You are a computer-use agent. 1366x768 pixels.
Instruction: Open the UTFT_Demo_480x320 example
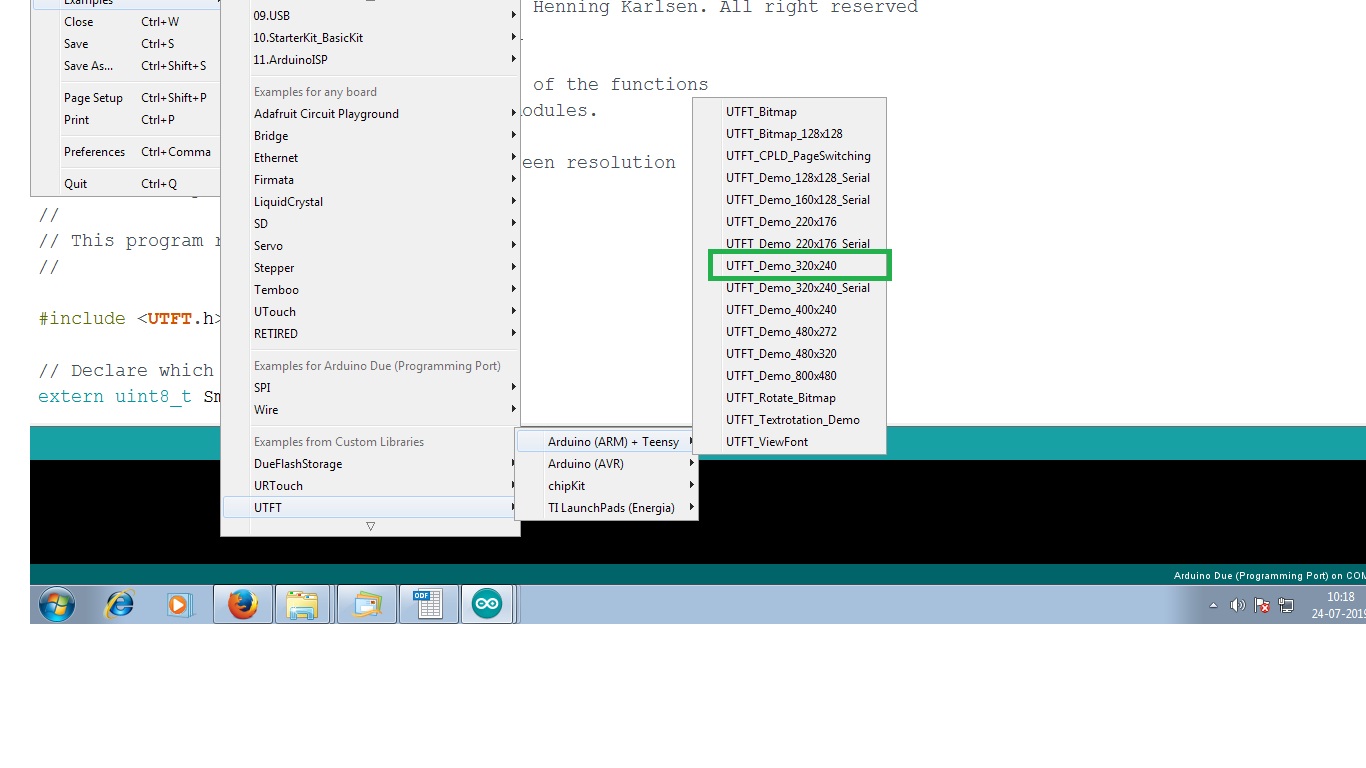pyautogui.click(x=789, y=353)
